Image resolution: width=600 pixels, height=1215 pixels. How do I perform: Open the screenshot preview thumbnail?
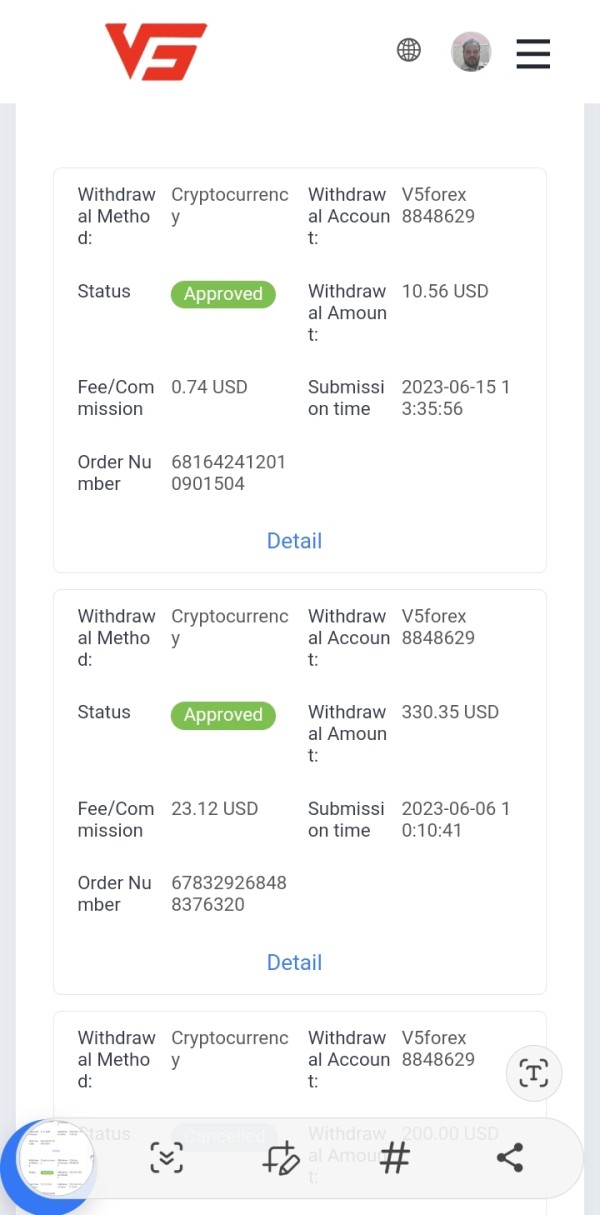click(56, 1160)
